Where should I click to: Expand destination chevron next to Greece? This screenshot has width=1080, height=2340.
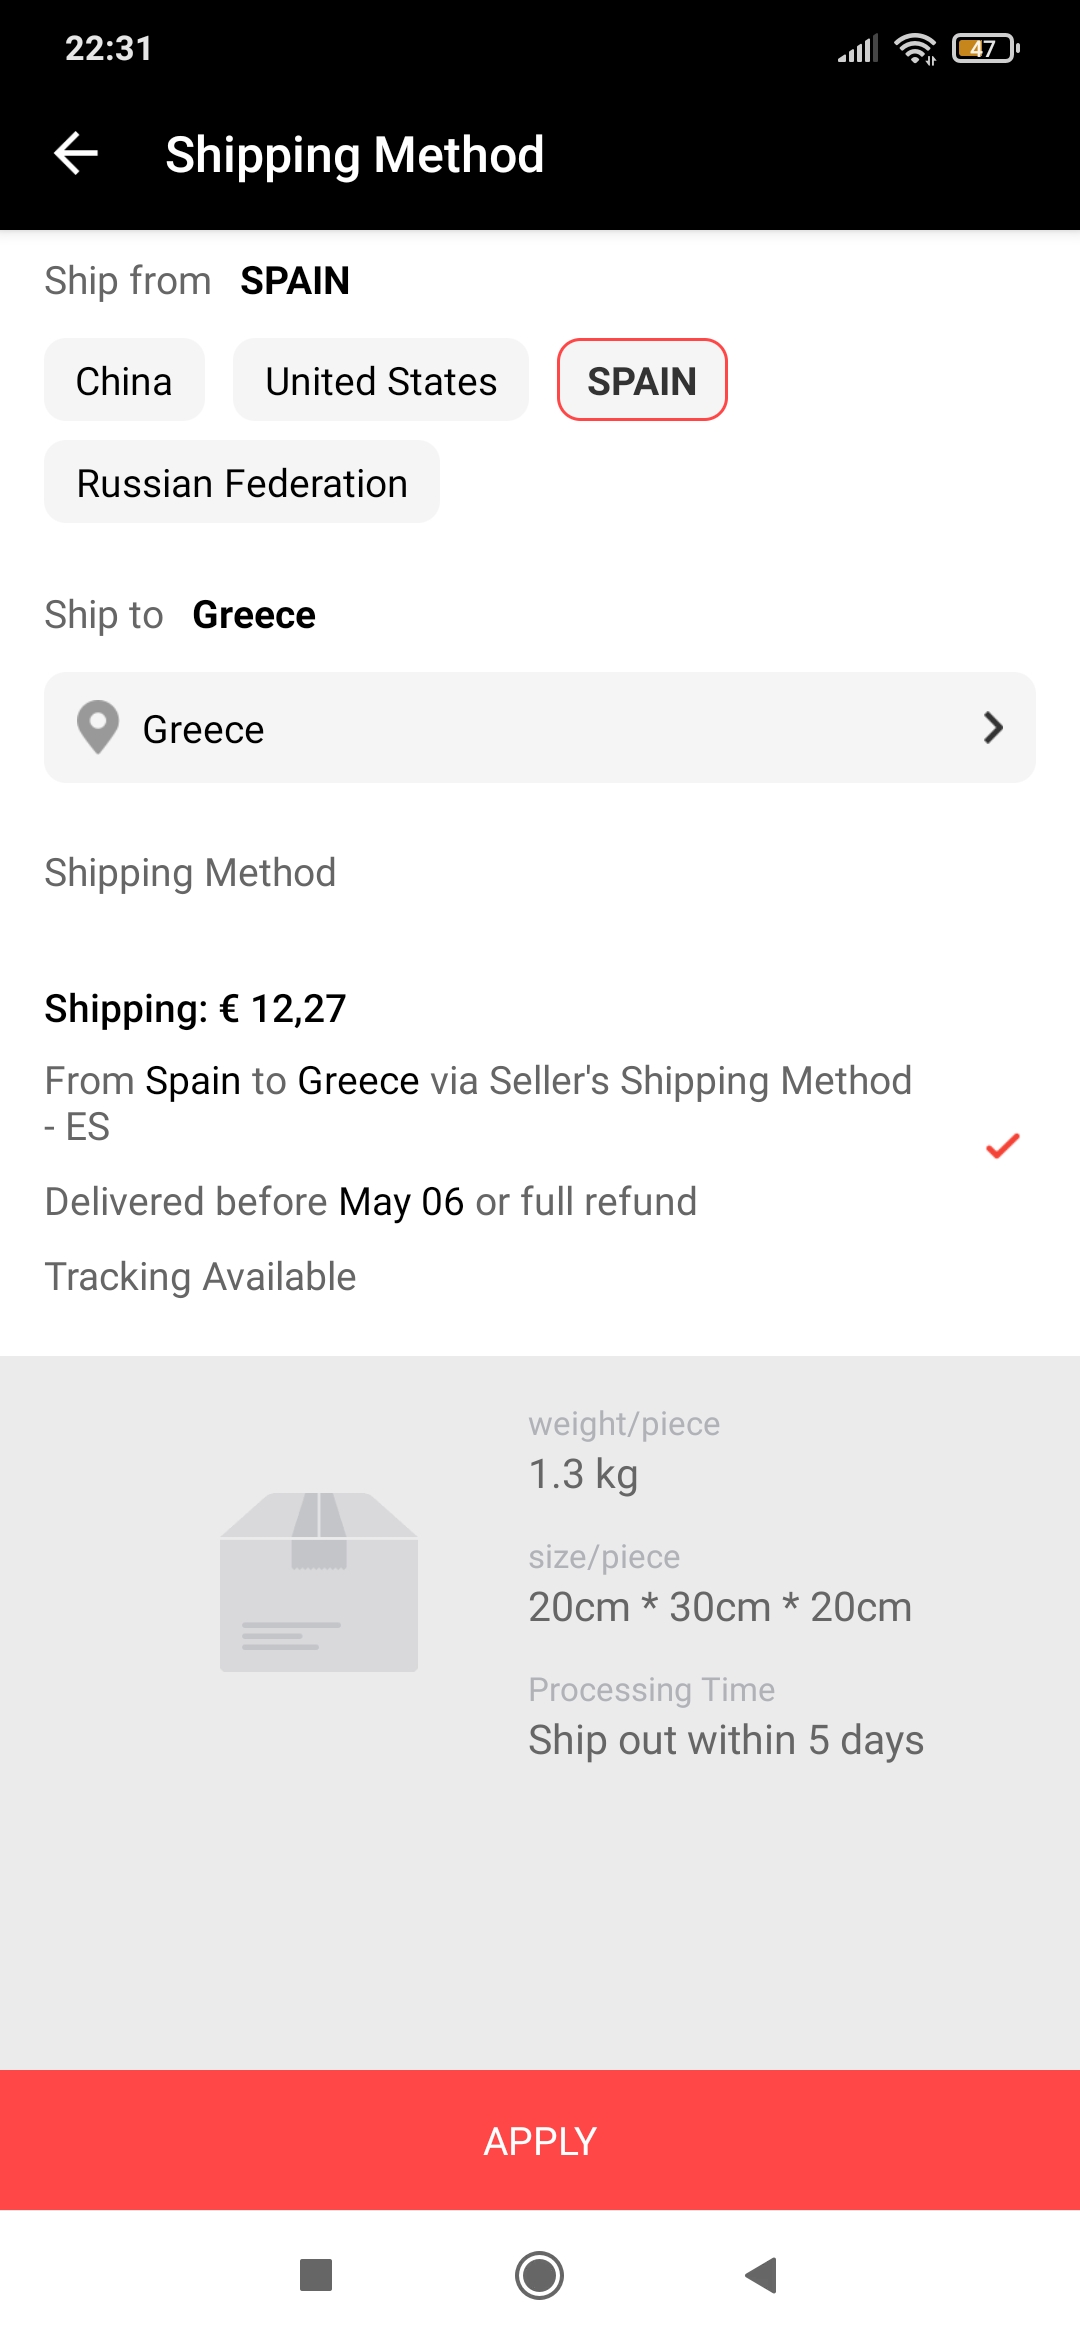[993, 727]
